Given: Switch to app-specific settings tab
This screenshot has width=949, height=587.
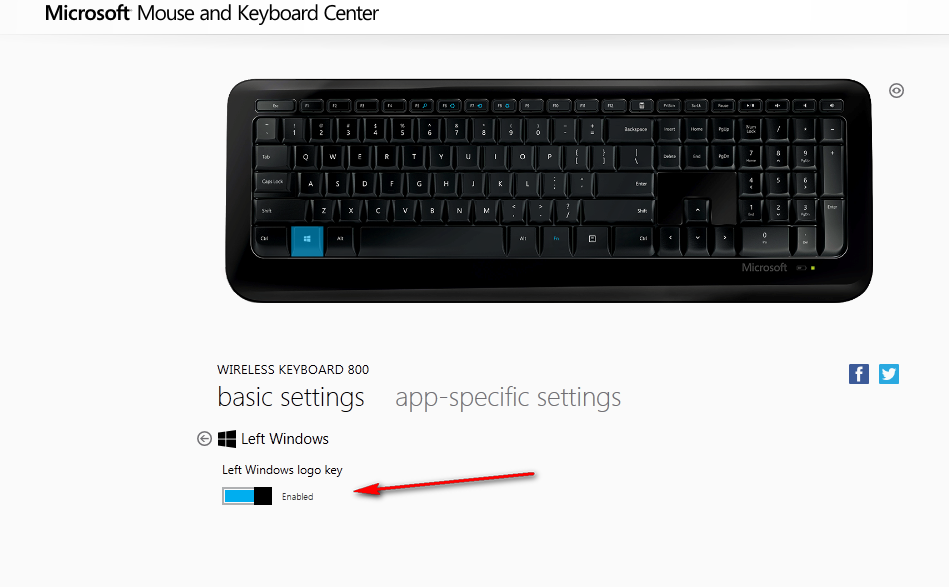Looking at the screenshot, I should (x=508, y=398).
